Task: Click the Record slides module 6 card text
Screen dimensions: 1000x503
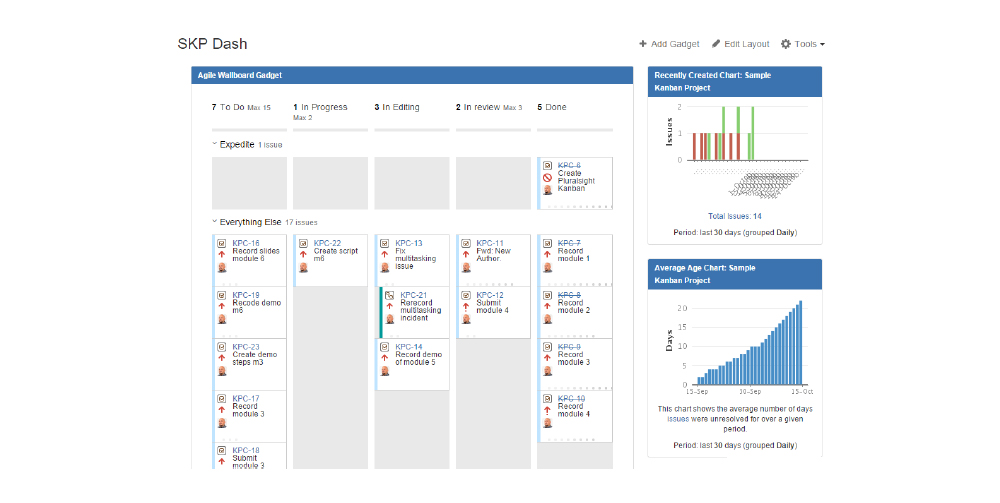Action: (256, 255)
